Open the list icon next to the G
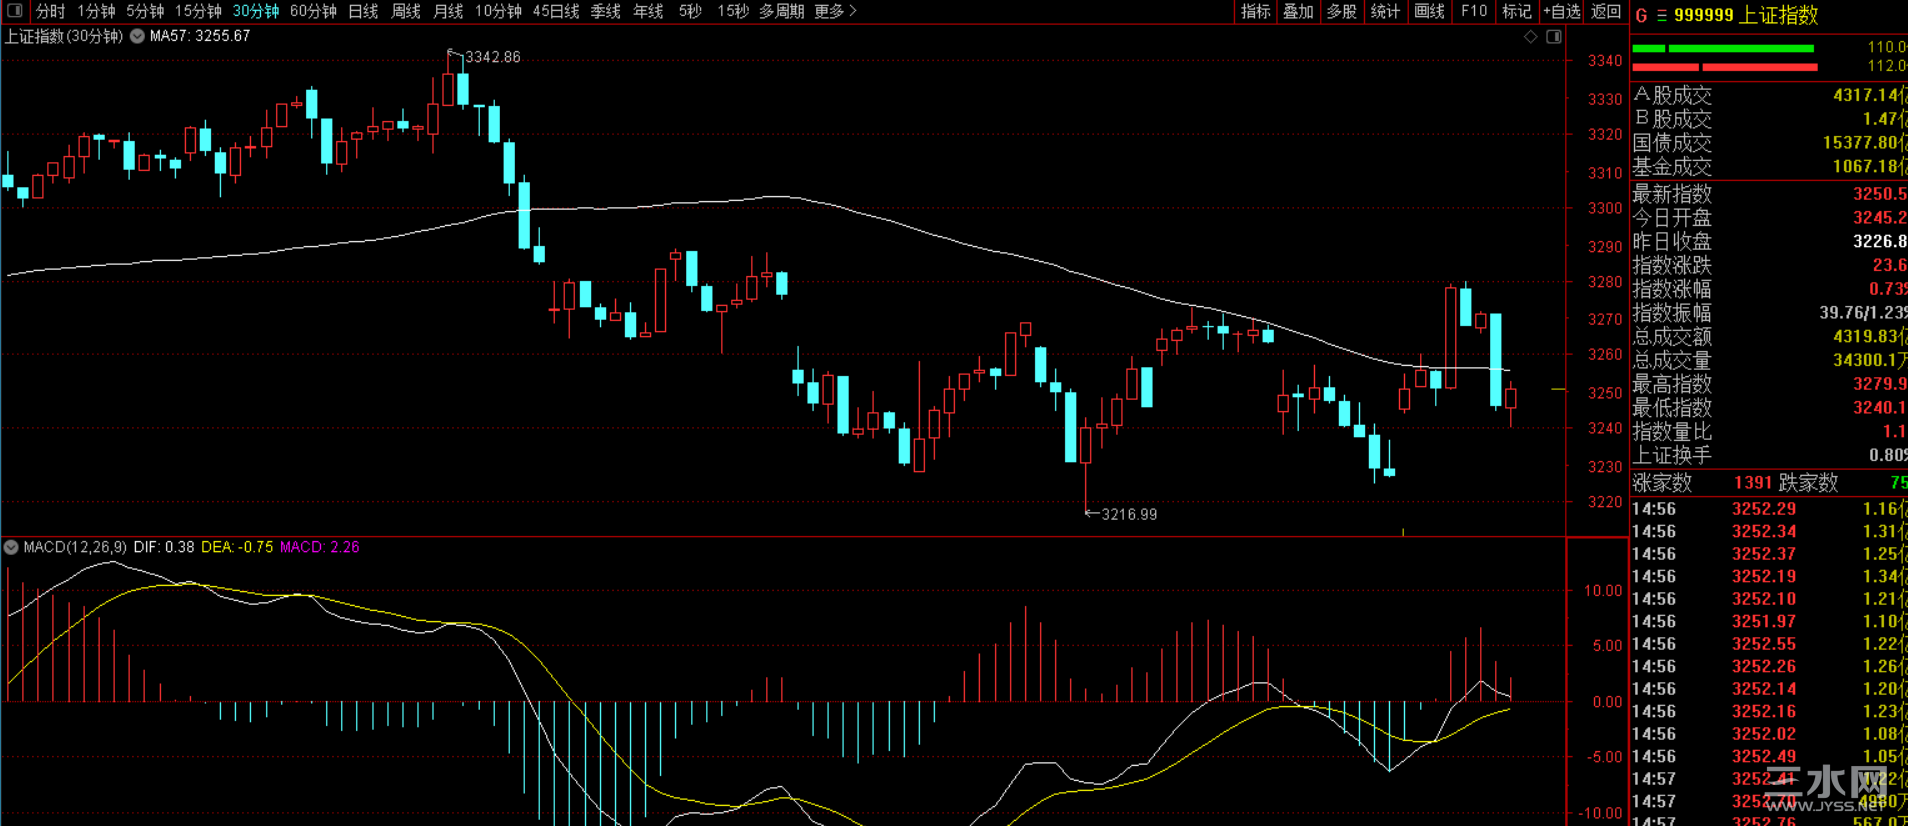The height and width of the screenshot is (826, 1908). pyautogui.click(x=1662, y=16)
